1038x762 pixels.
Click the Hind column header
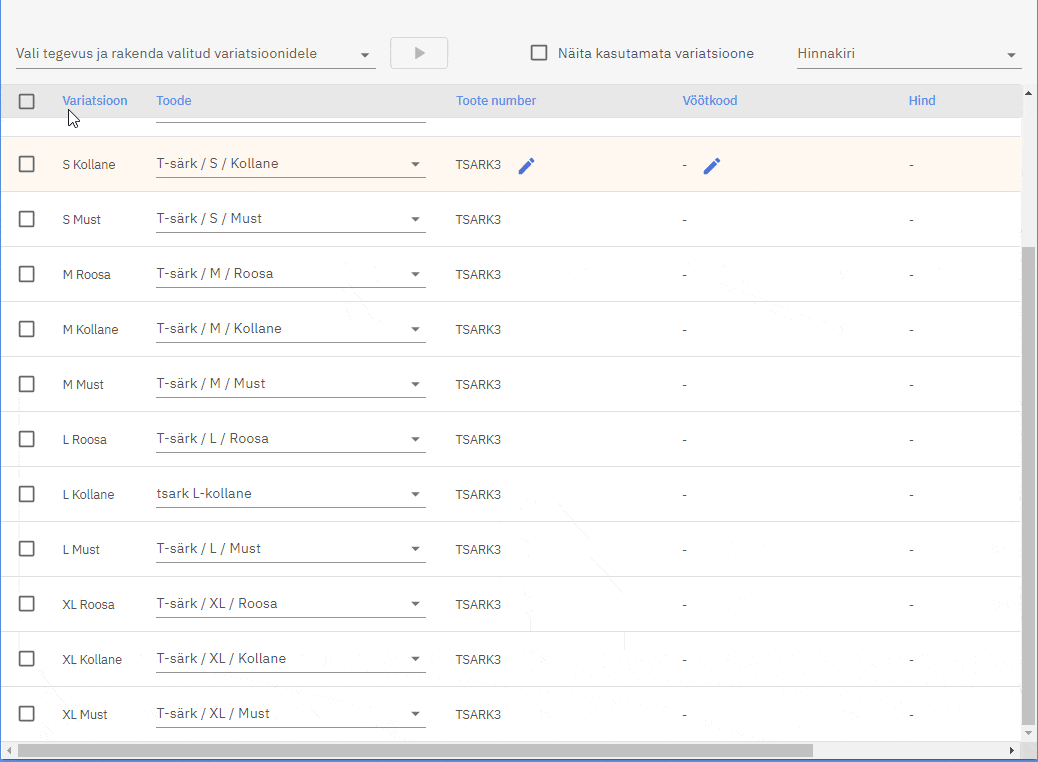(x=922, y=101)
